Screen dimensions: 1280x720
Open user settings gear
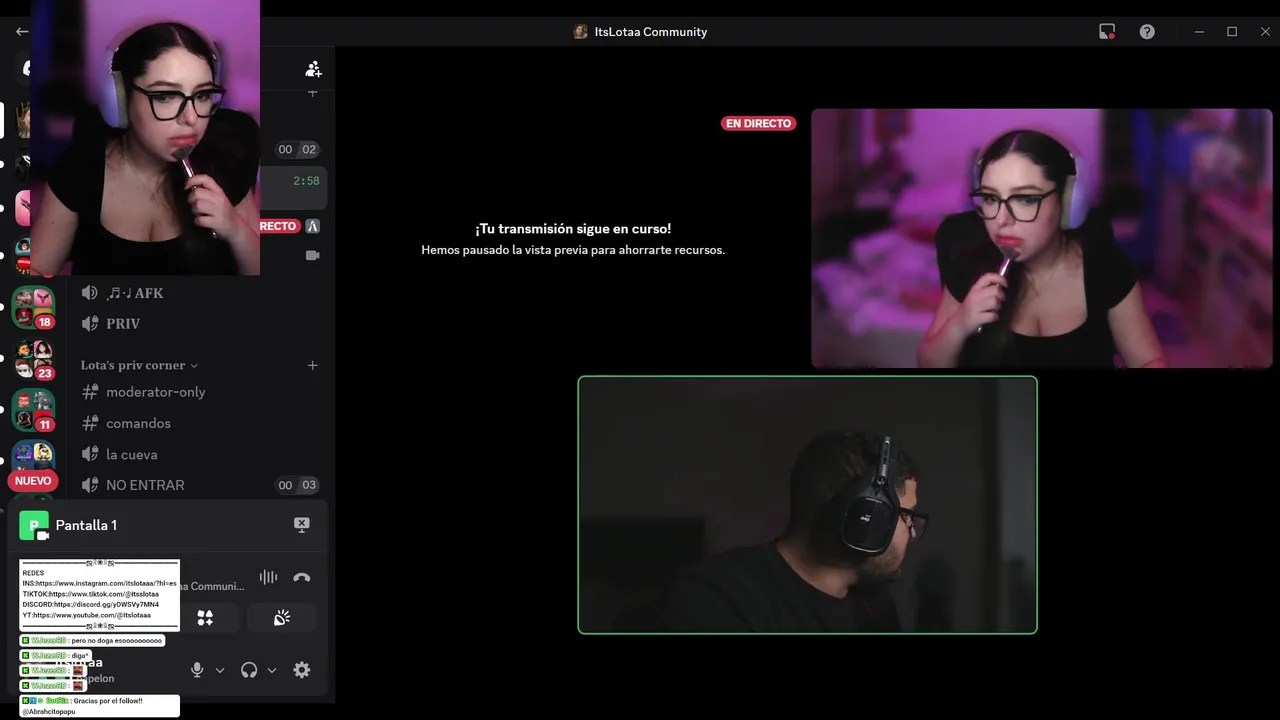(x=301, y=670)
